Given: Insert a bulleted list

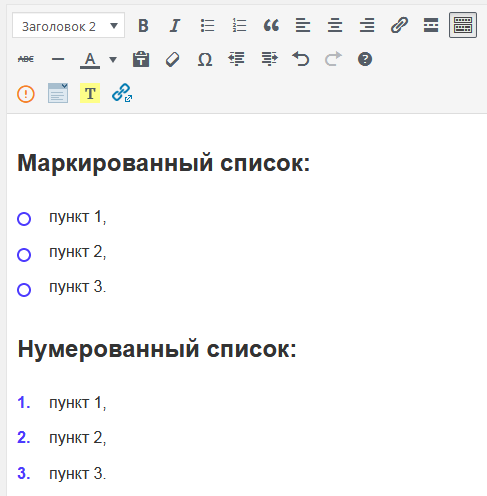Looking at the screenshot, I should click(x=207, y=25).
